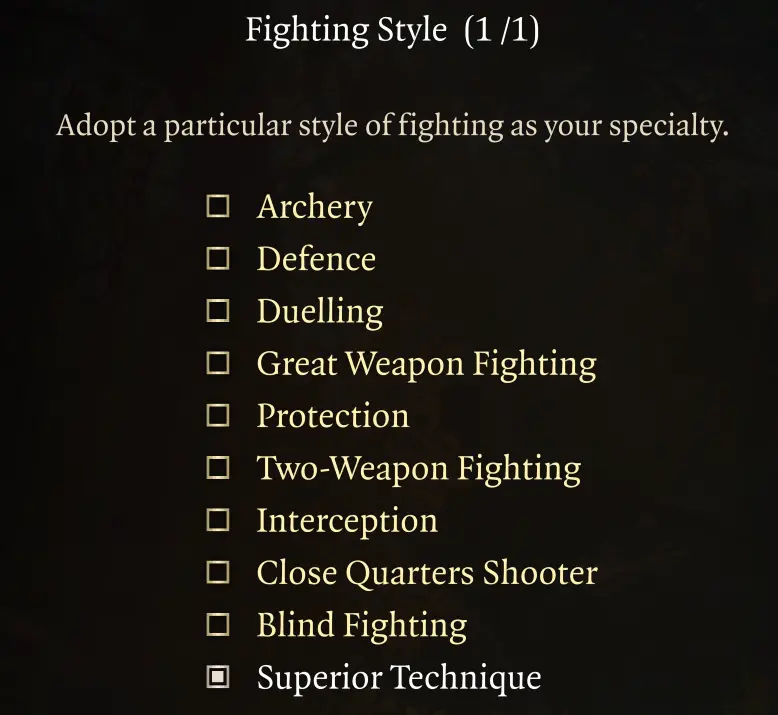Screen dimensions: 778x715
Task: Choose Close Quarters Shooter text
Action: (x=427, y=573)
